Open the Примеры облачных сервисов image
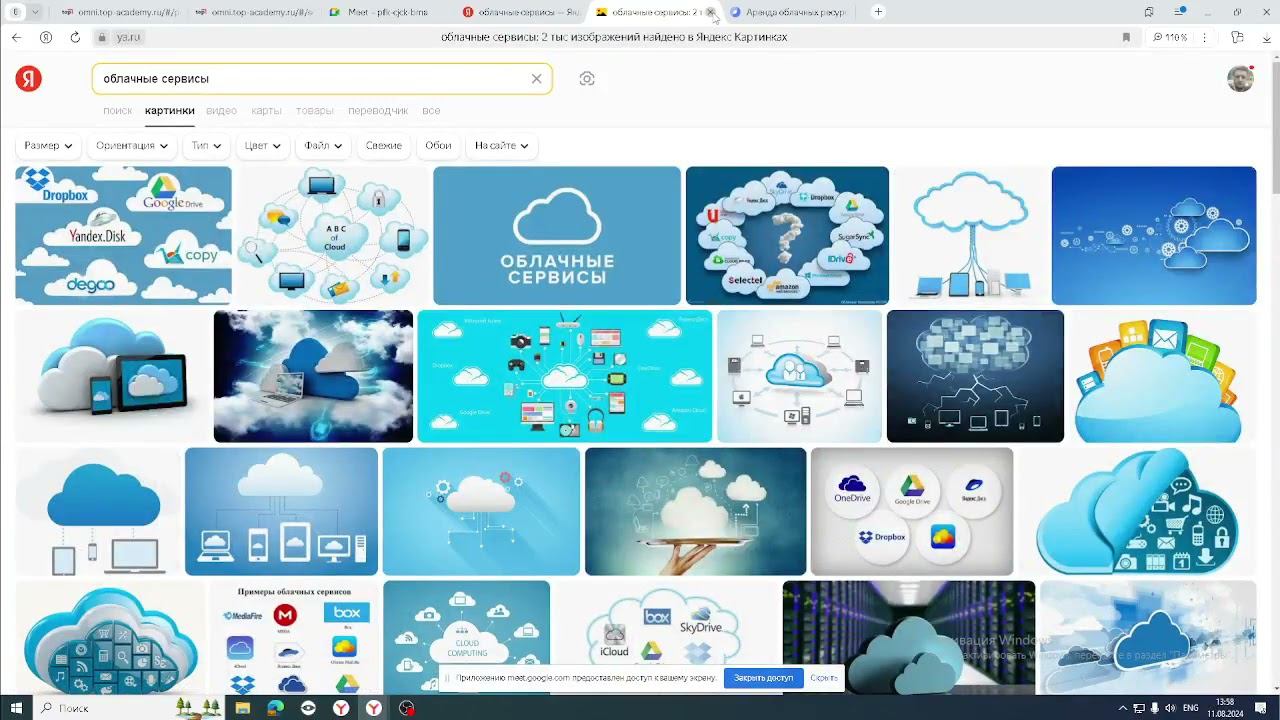This screenshot has width=1280, height=720. click(295, 638)
